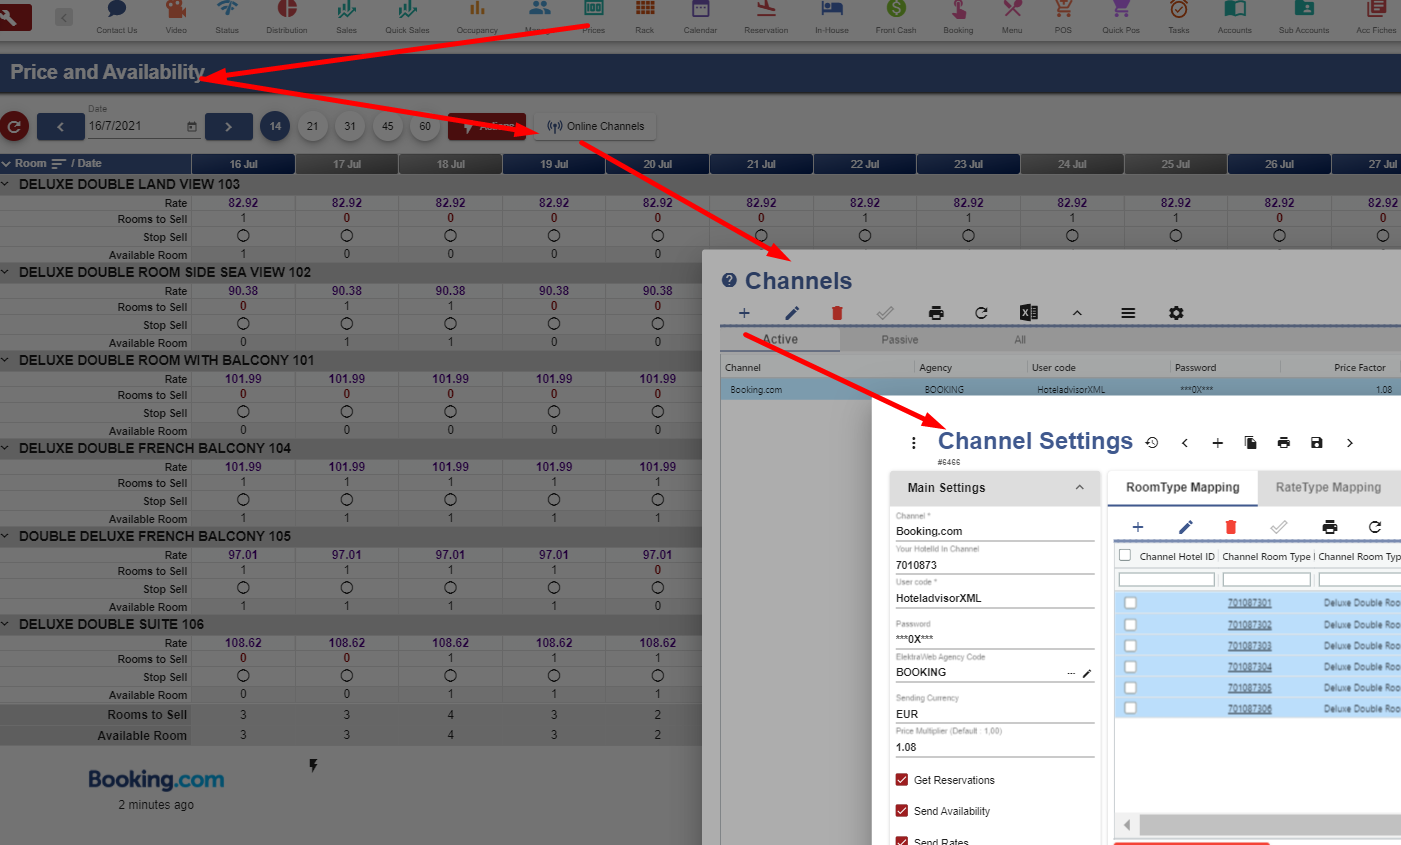Open Channels help question mark icon
Image resolution: width=1401 pixels, height=845 pixels.
point(729,281)
